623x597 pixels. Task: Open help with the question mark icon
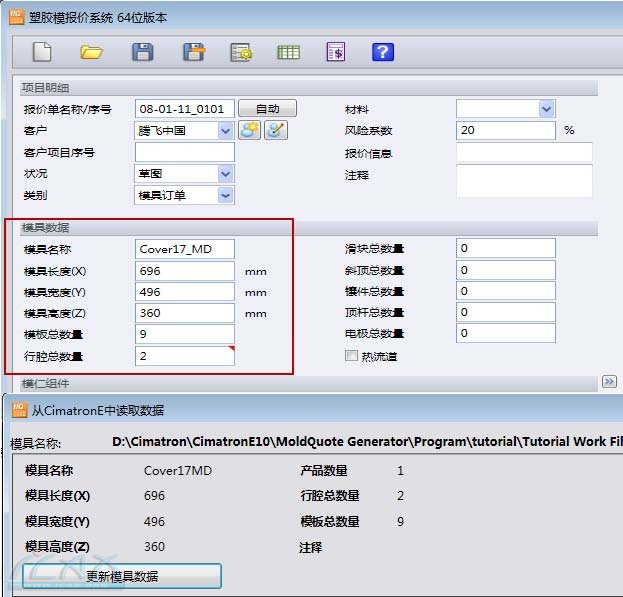point(383,52)
